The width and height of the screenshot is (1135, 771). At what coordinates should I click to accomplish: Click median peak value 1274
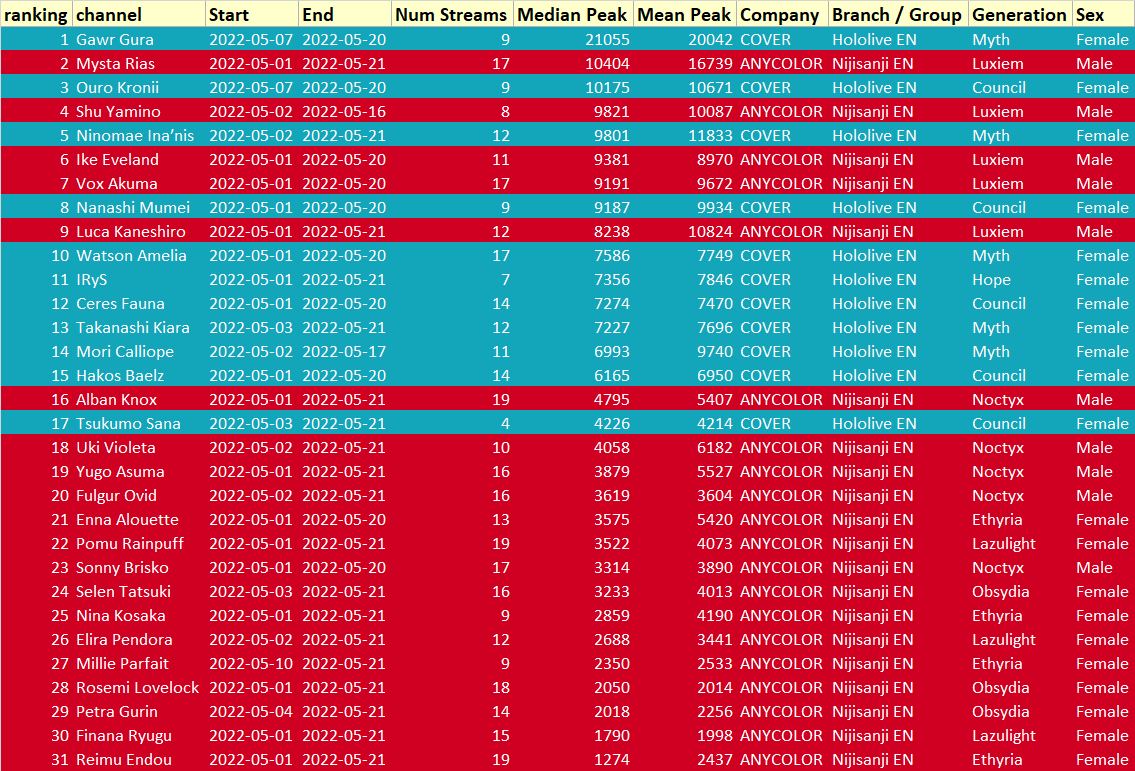612,759
